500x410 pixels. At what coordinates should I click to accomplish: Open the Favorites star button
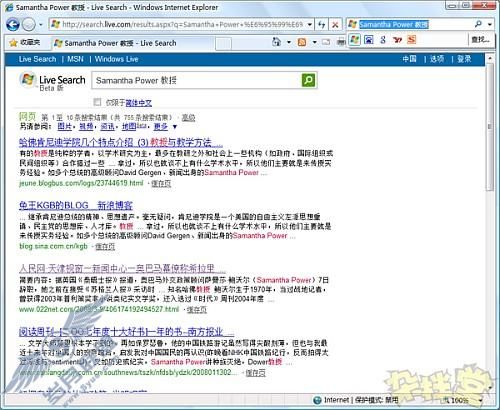point(25,43)
